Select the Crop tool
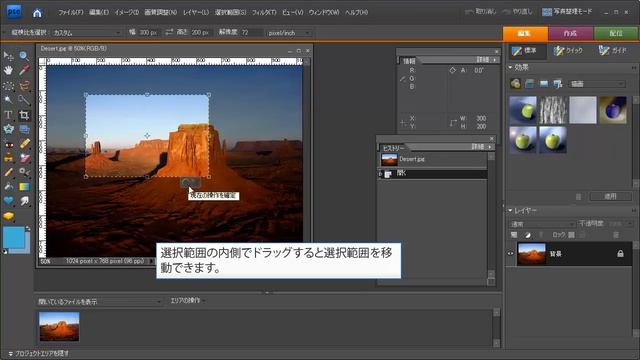 coord(24,115)
